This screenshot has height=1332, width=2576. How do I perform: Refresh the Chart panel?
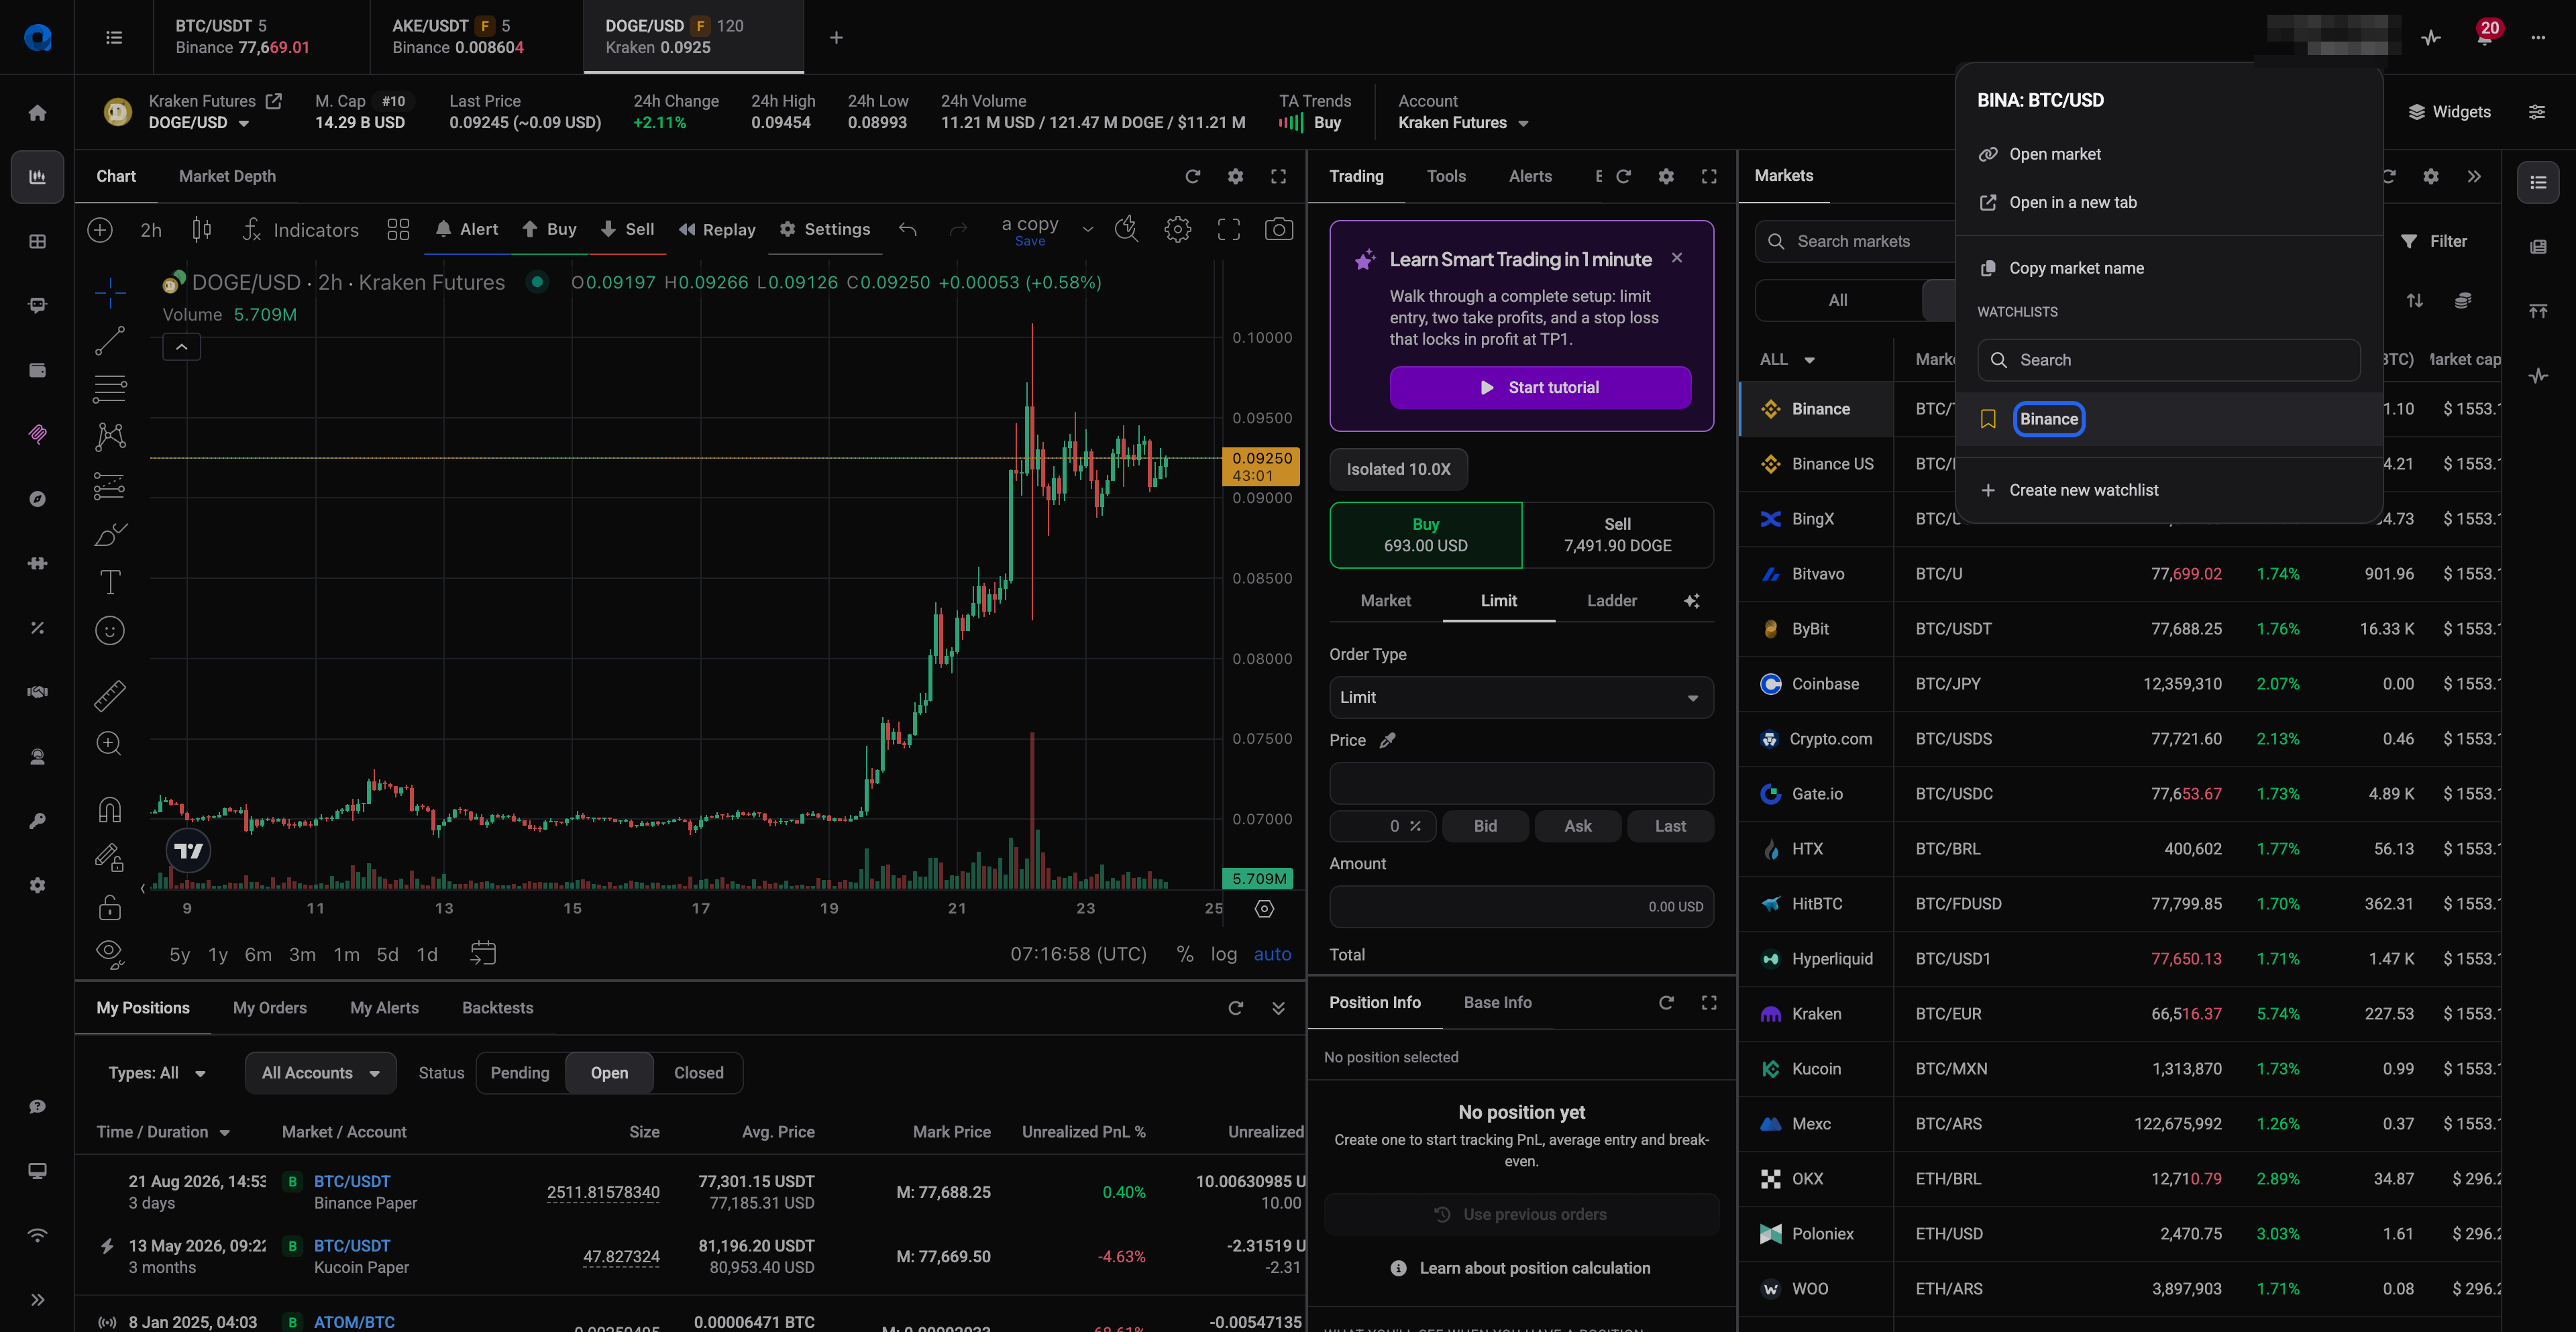tap(1192, 176)
